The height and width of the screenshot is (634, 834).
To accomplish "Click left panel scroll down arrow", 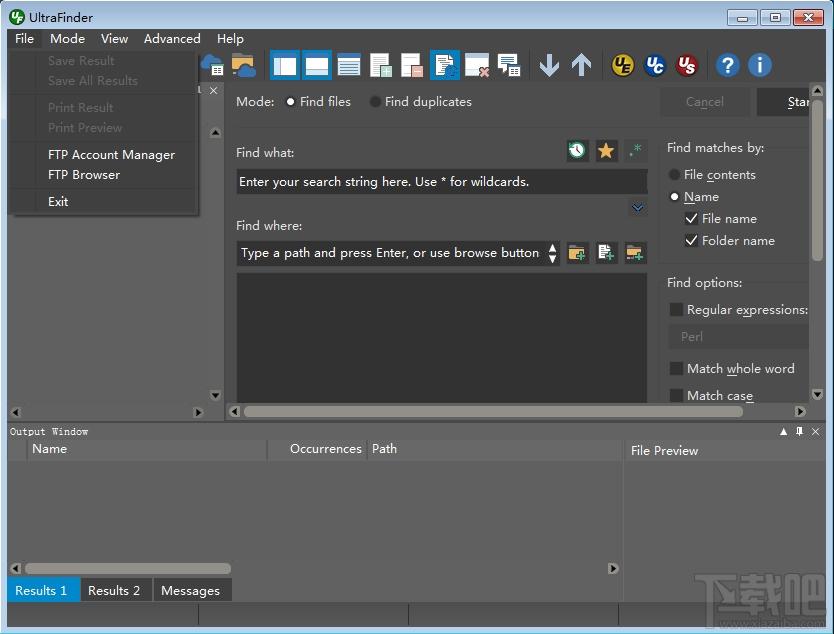I will point(215,395).
